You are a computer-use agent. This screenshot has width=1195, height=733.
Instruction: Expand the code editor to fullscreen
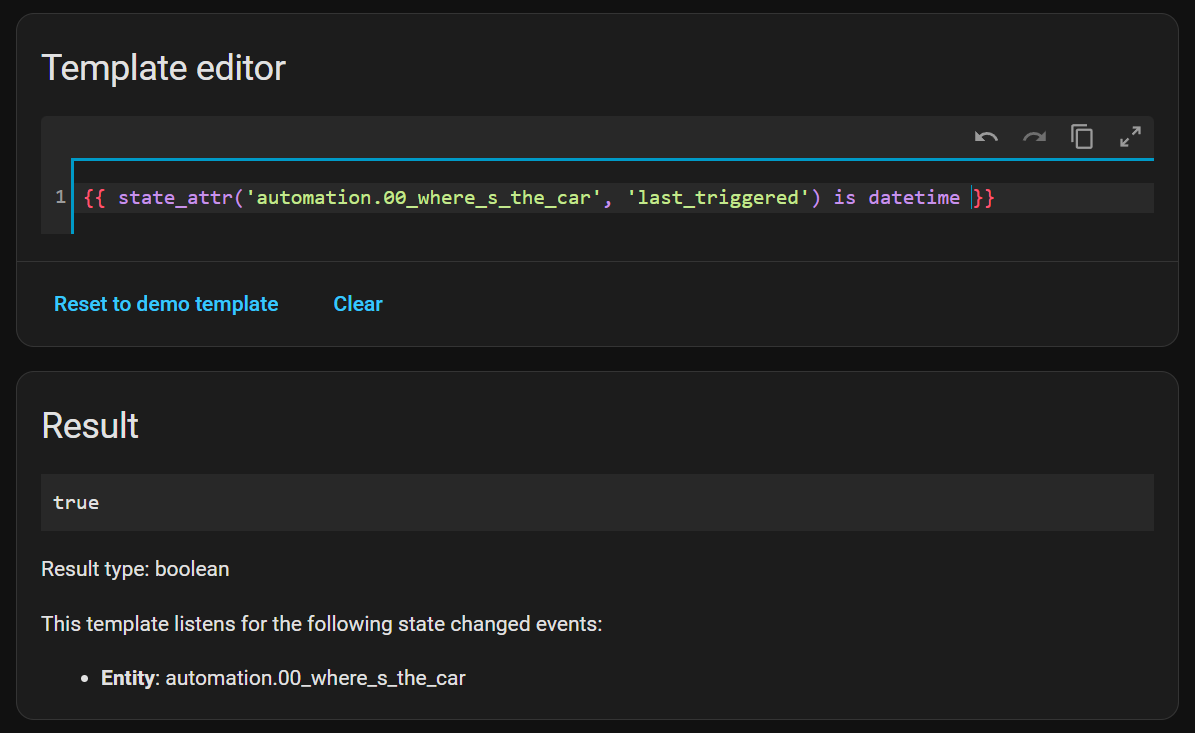(x=1130, y=137)
